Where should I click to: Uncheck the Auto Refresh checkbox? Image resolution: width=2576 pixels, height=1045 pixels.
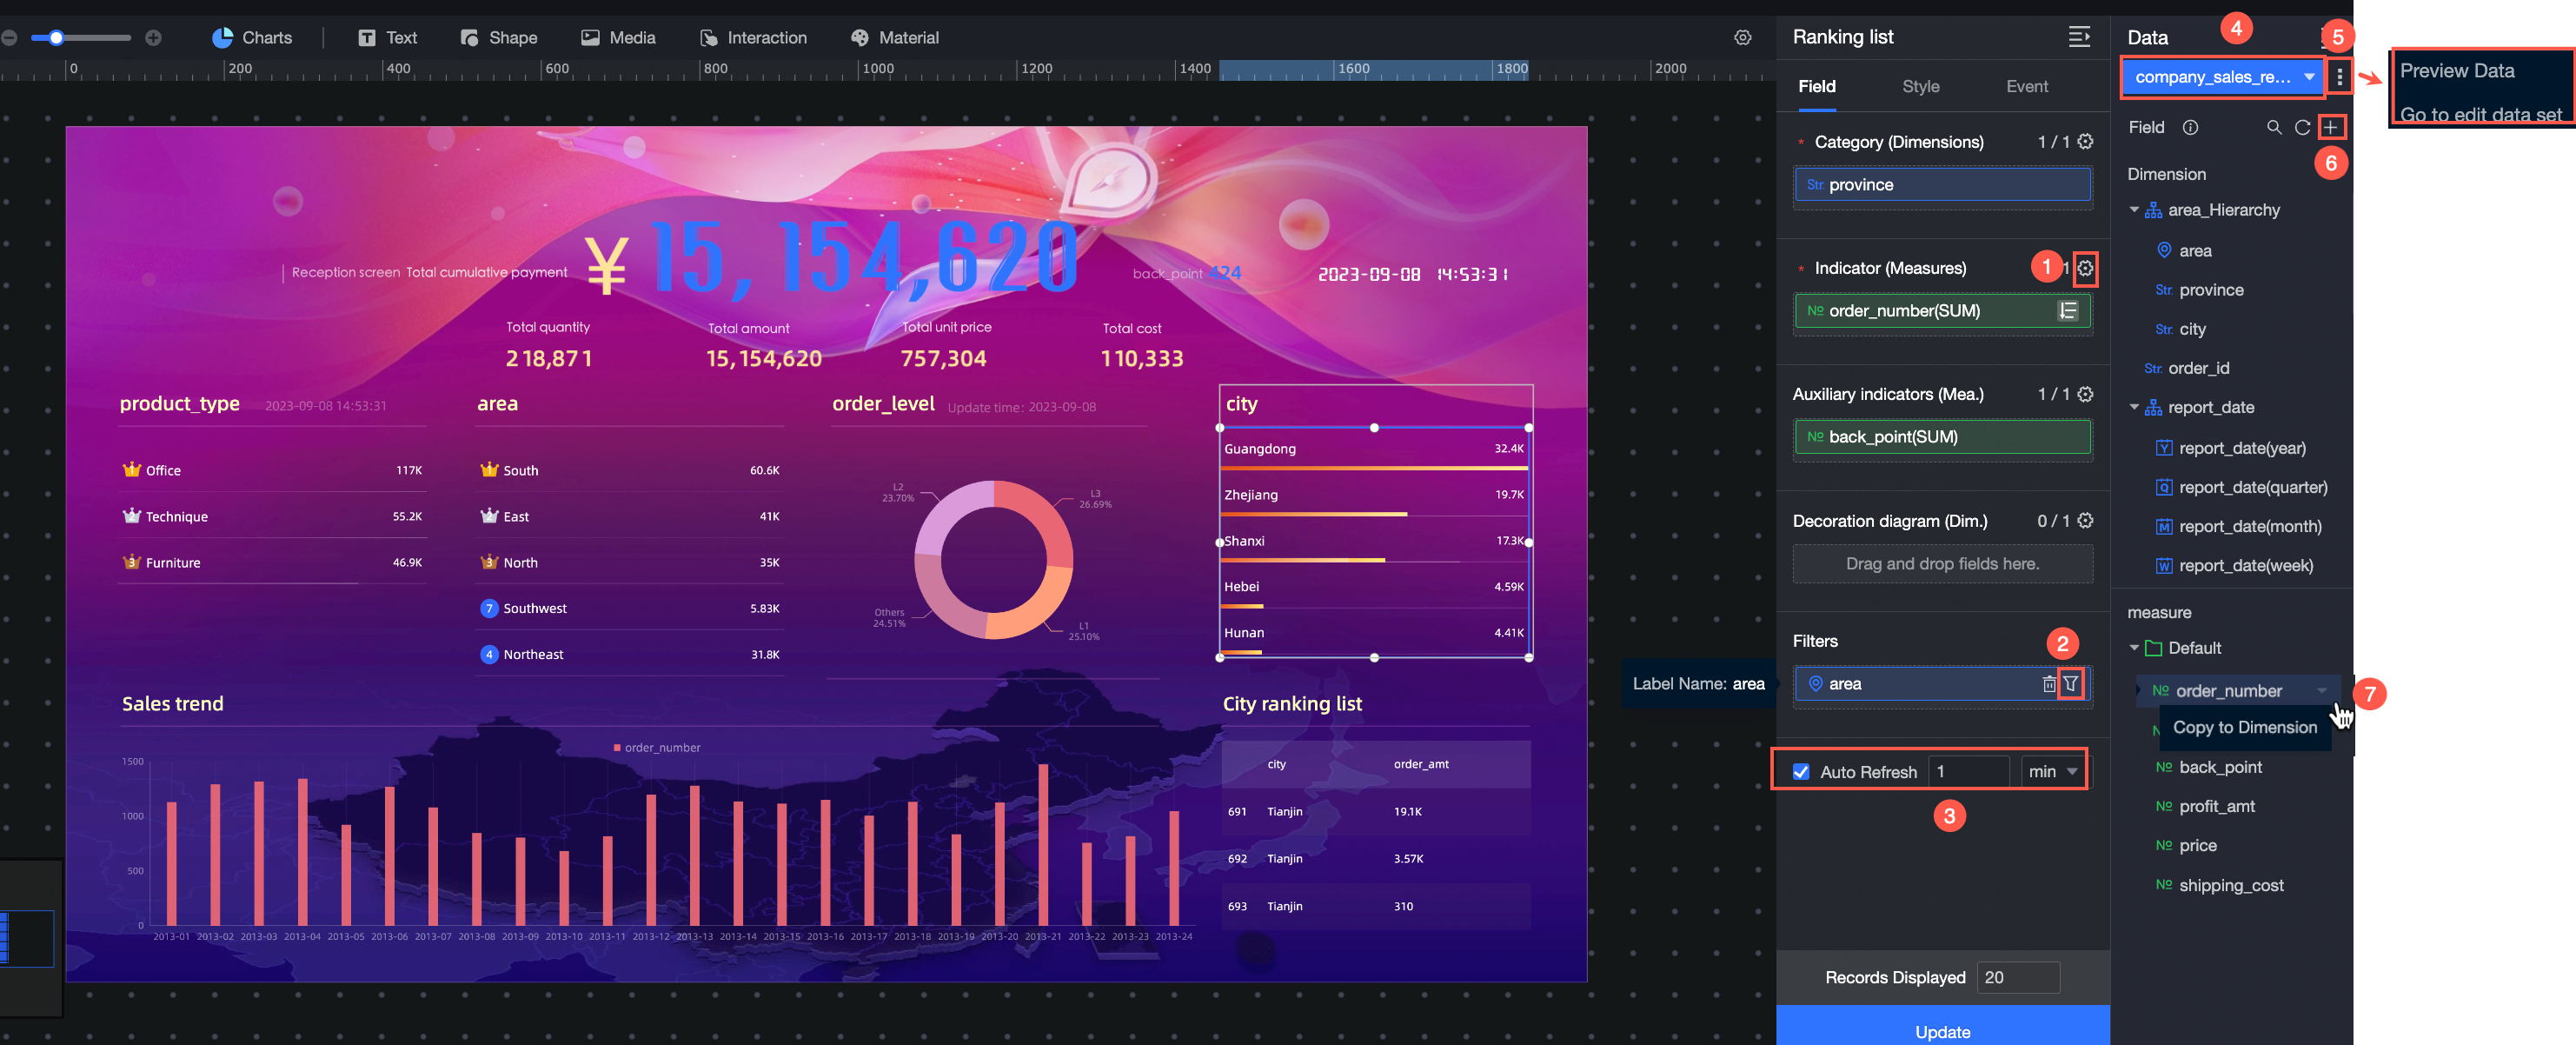tap(1800, 772)
